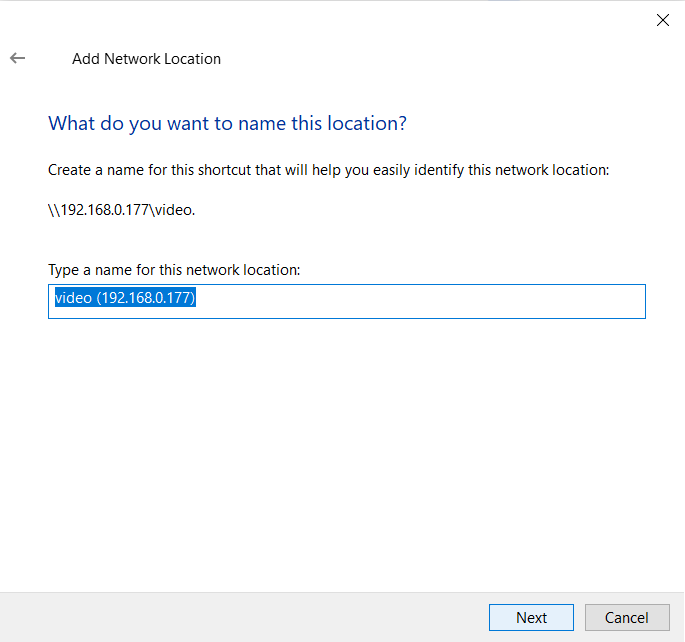Cancel the network location wizard

(x=627, y=618)
